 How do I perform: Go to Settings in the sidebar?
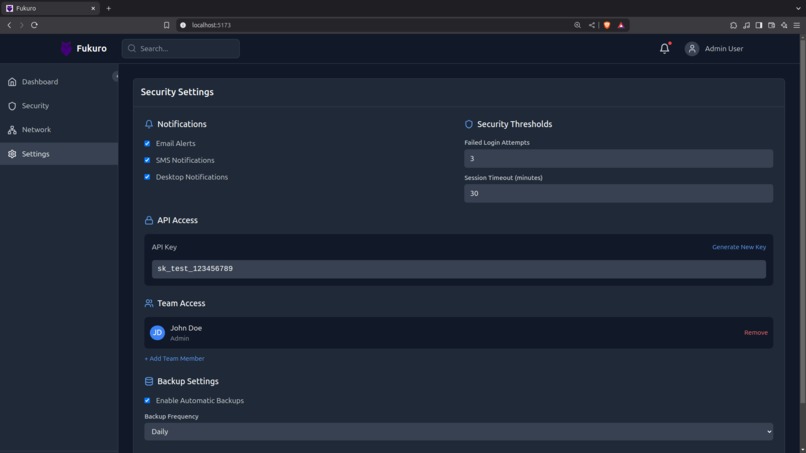pyautogui.click(x=59, y=154)
